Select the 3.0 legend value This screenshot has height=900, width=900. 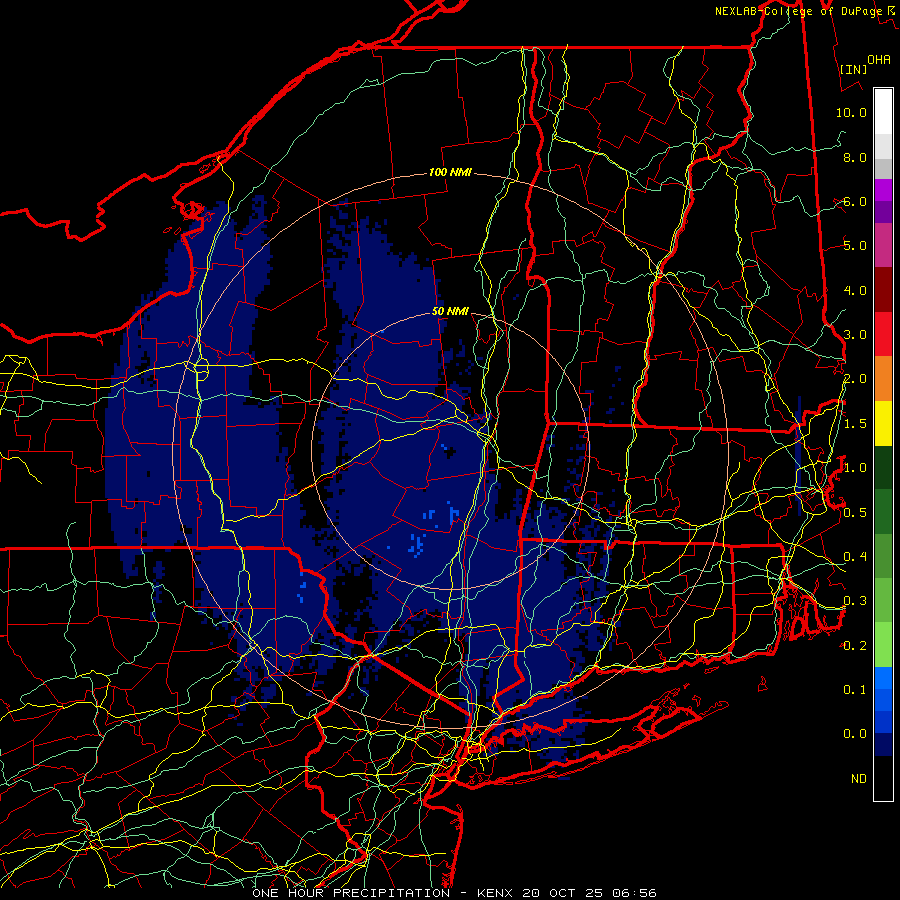(855, 335)
